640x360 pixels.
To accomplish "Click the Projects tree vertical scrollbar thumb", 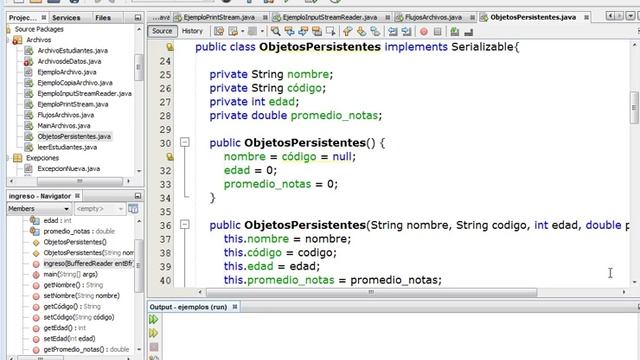I will [x=138, y=67].
